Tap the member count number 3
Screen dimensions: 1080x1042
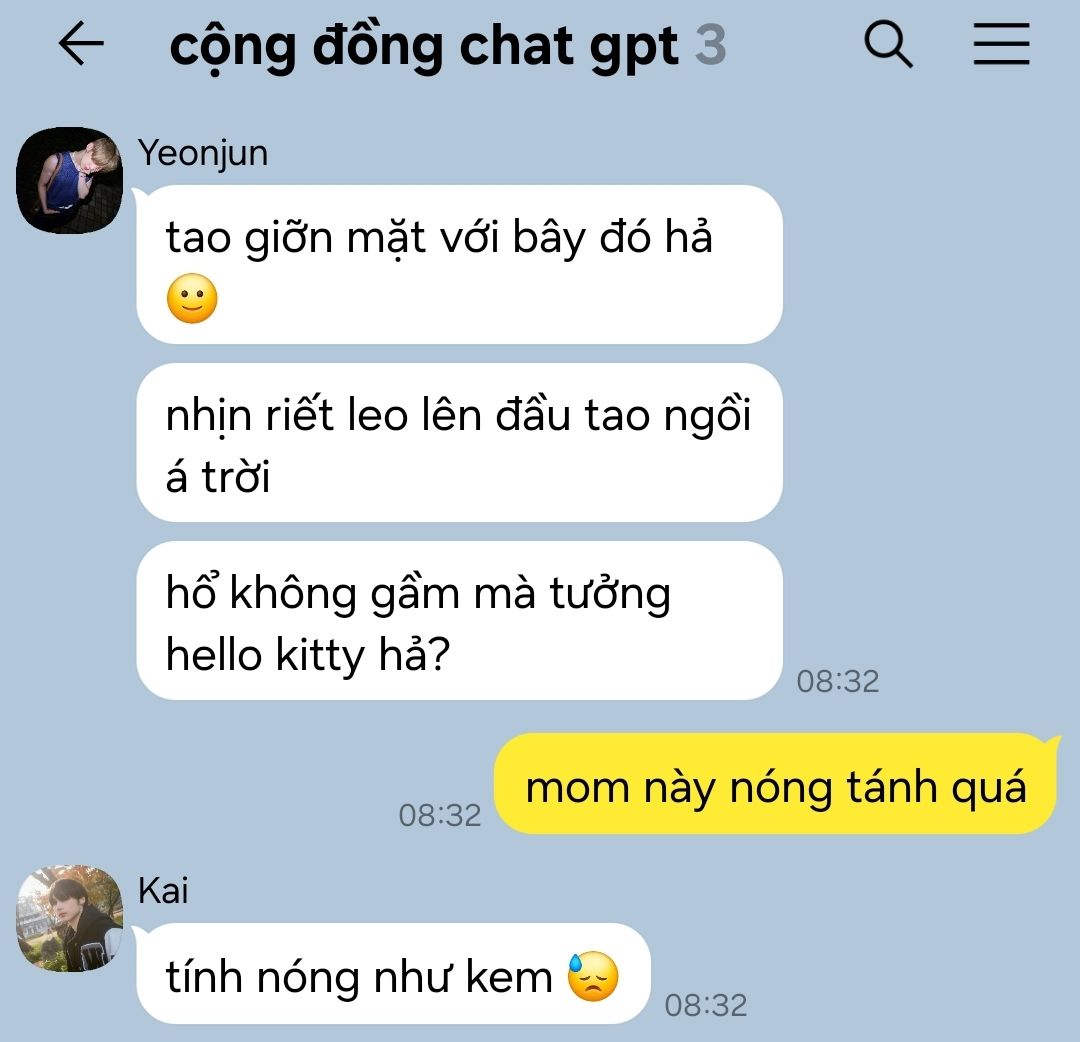tap(710, 45)
